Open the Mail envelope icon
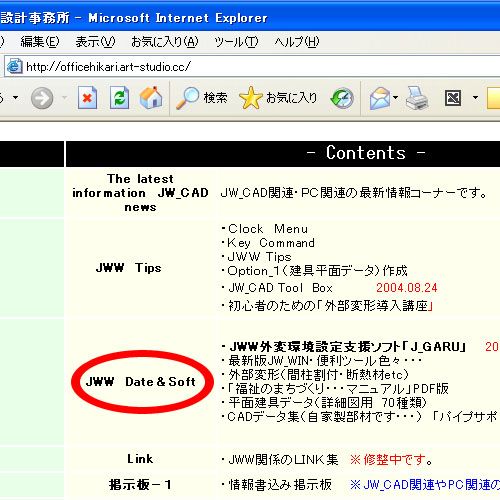 [x=380, y=98]
